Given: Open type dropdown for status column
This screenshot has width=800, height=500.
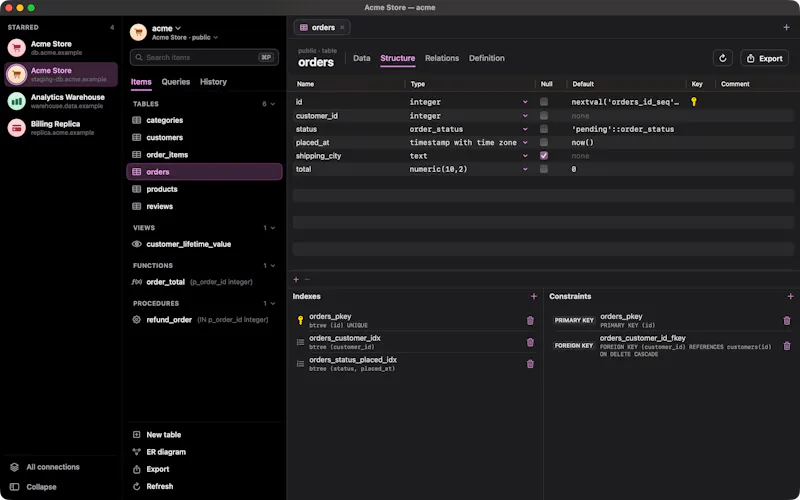Looking at the screenshot, I should 525,129.
